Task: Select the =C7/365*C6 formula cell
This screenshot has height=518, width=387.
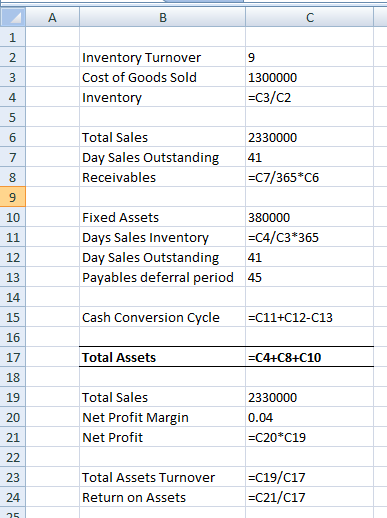Action: (x=310, y=177)
